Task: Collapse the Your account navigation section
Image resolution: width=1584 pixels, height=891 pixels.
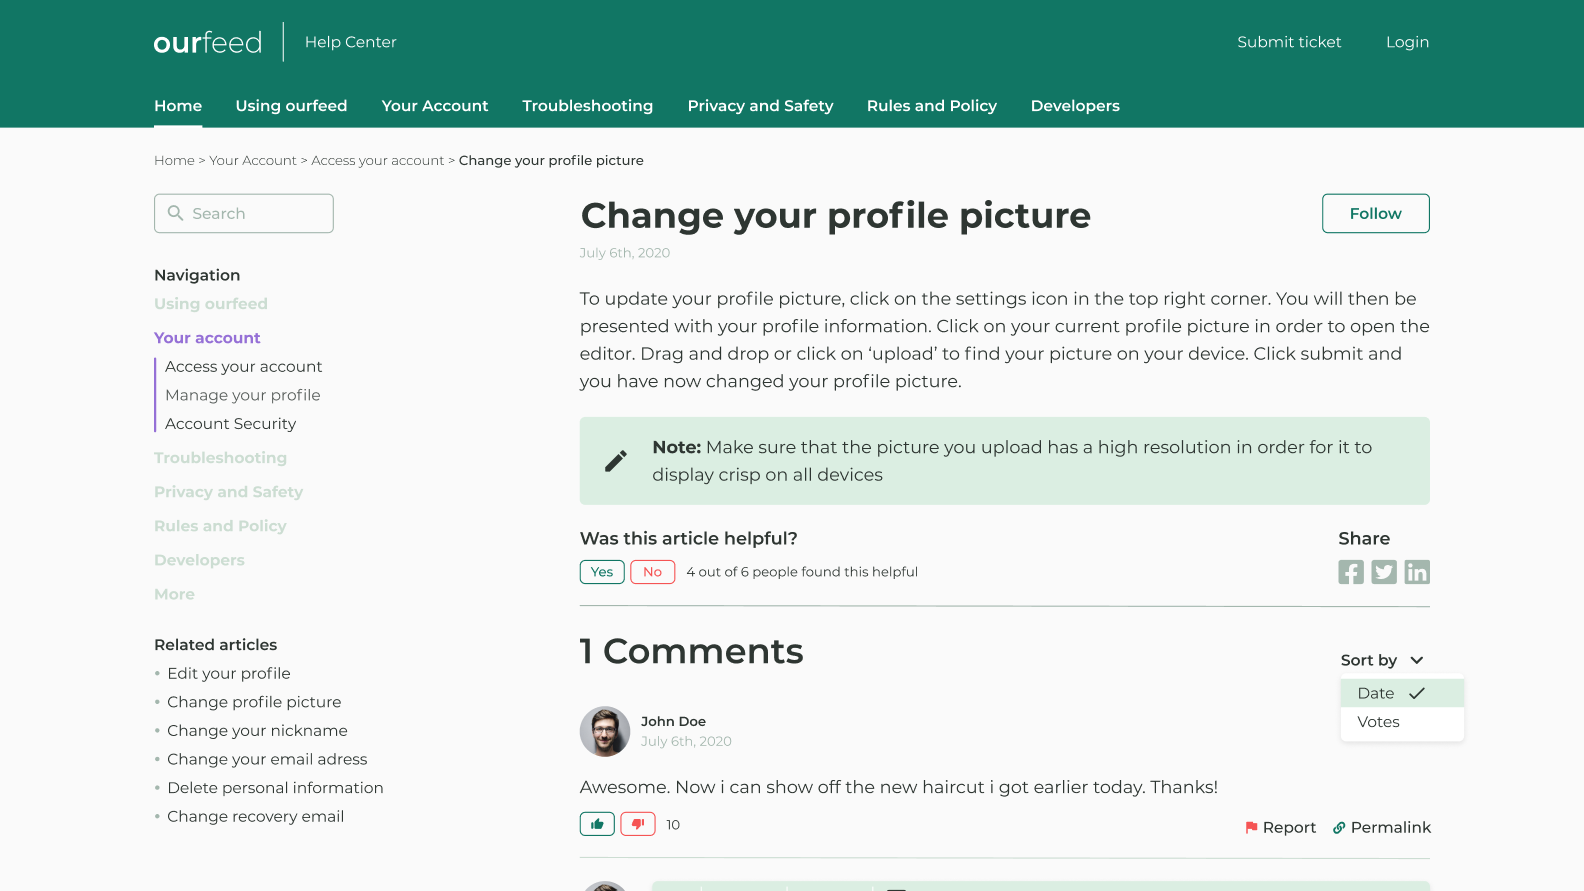Action: [207, 338]
